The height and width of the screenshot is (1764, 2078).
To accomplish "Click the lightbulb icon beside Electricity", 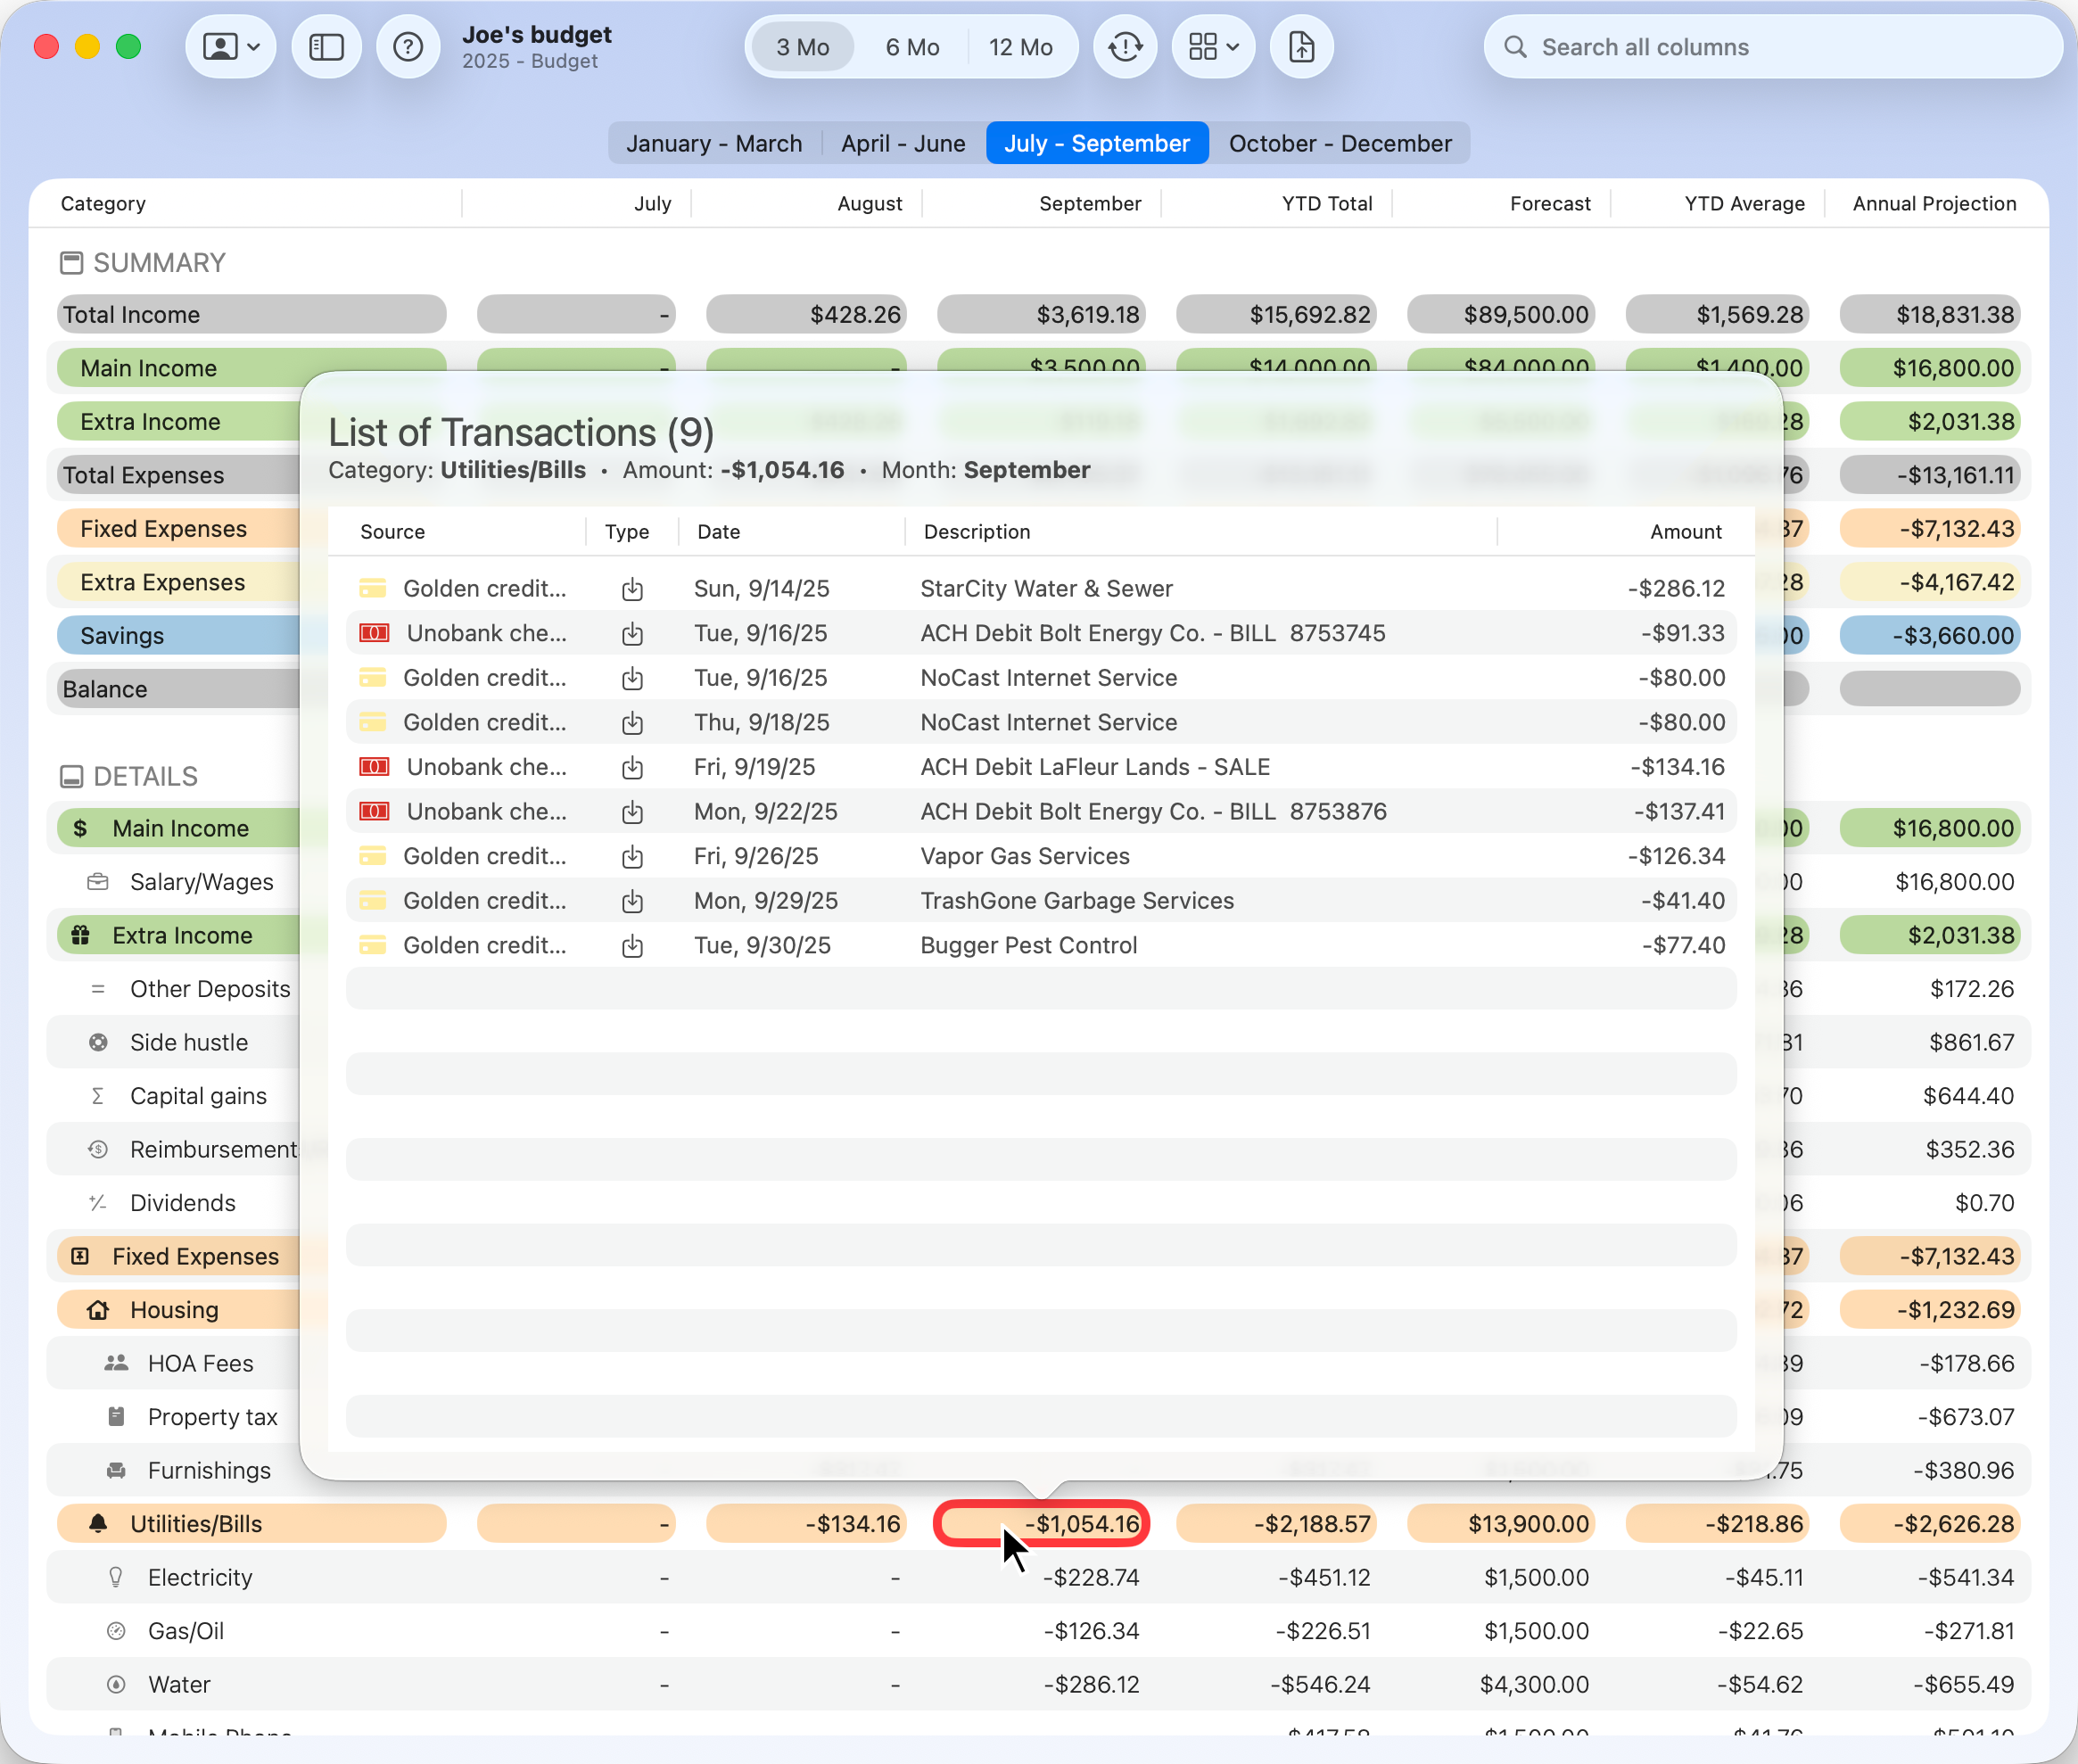I will [x=116, y=1577].
